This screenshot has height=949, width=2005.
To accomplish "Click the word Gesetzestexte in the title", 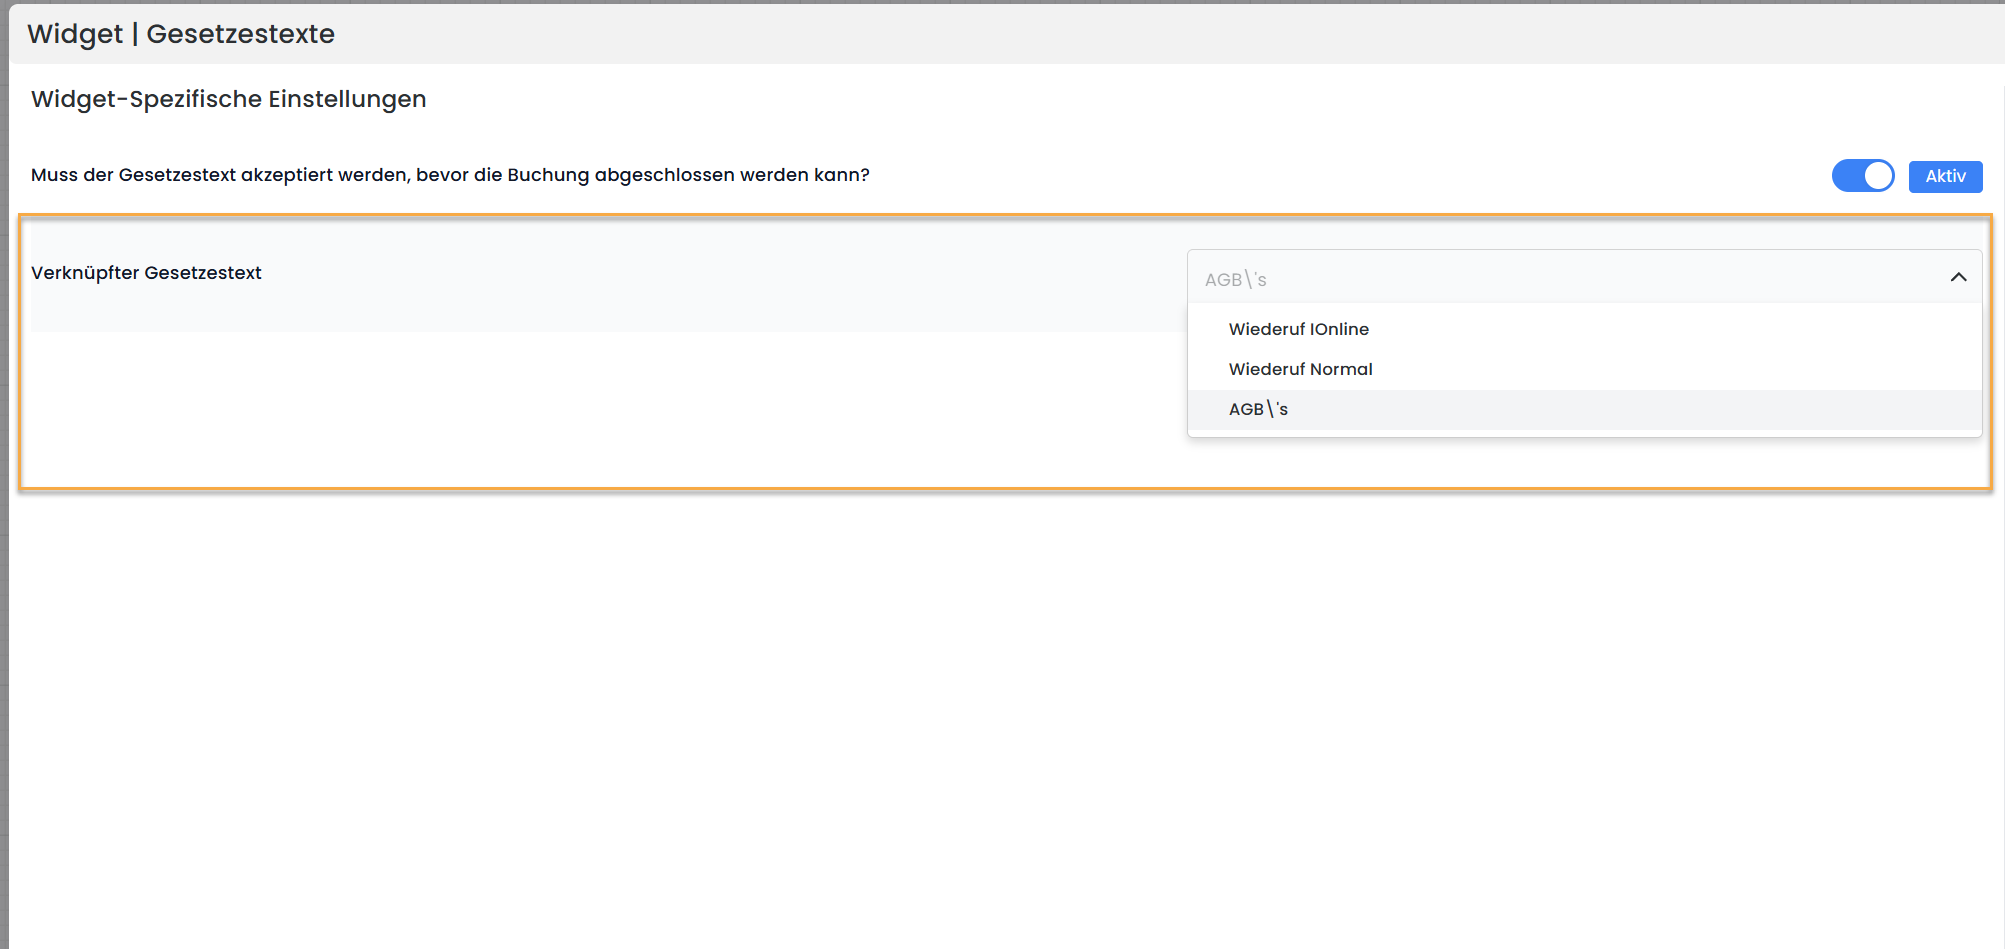I will click(240, 34).
